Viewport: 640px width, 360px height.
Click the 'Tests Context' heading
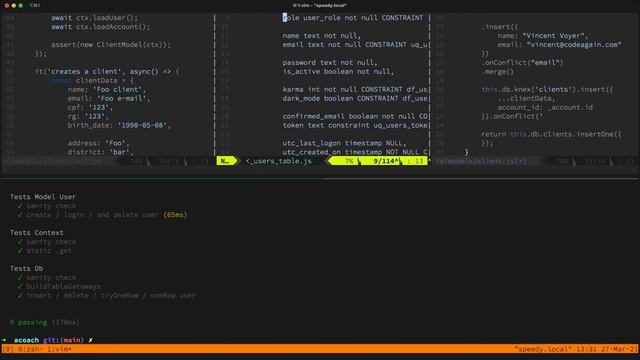(37, 233)
